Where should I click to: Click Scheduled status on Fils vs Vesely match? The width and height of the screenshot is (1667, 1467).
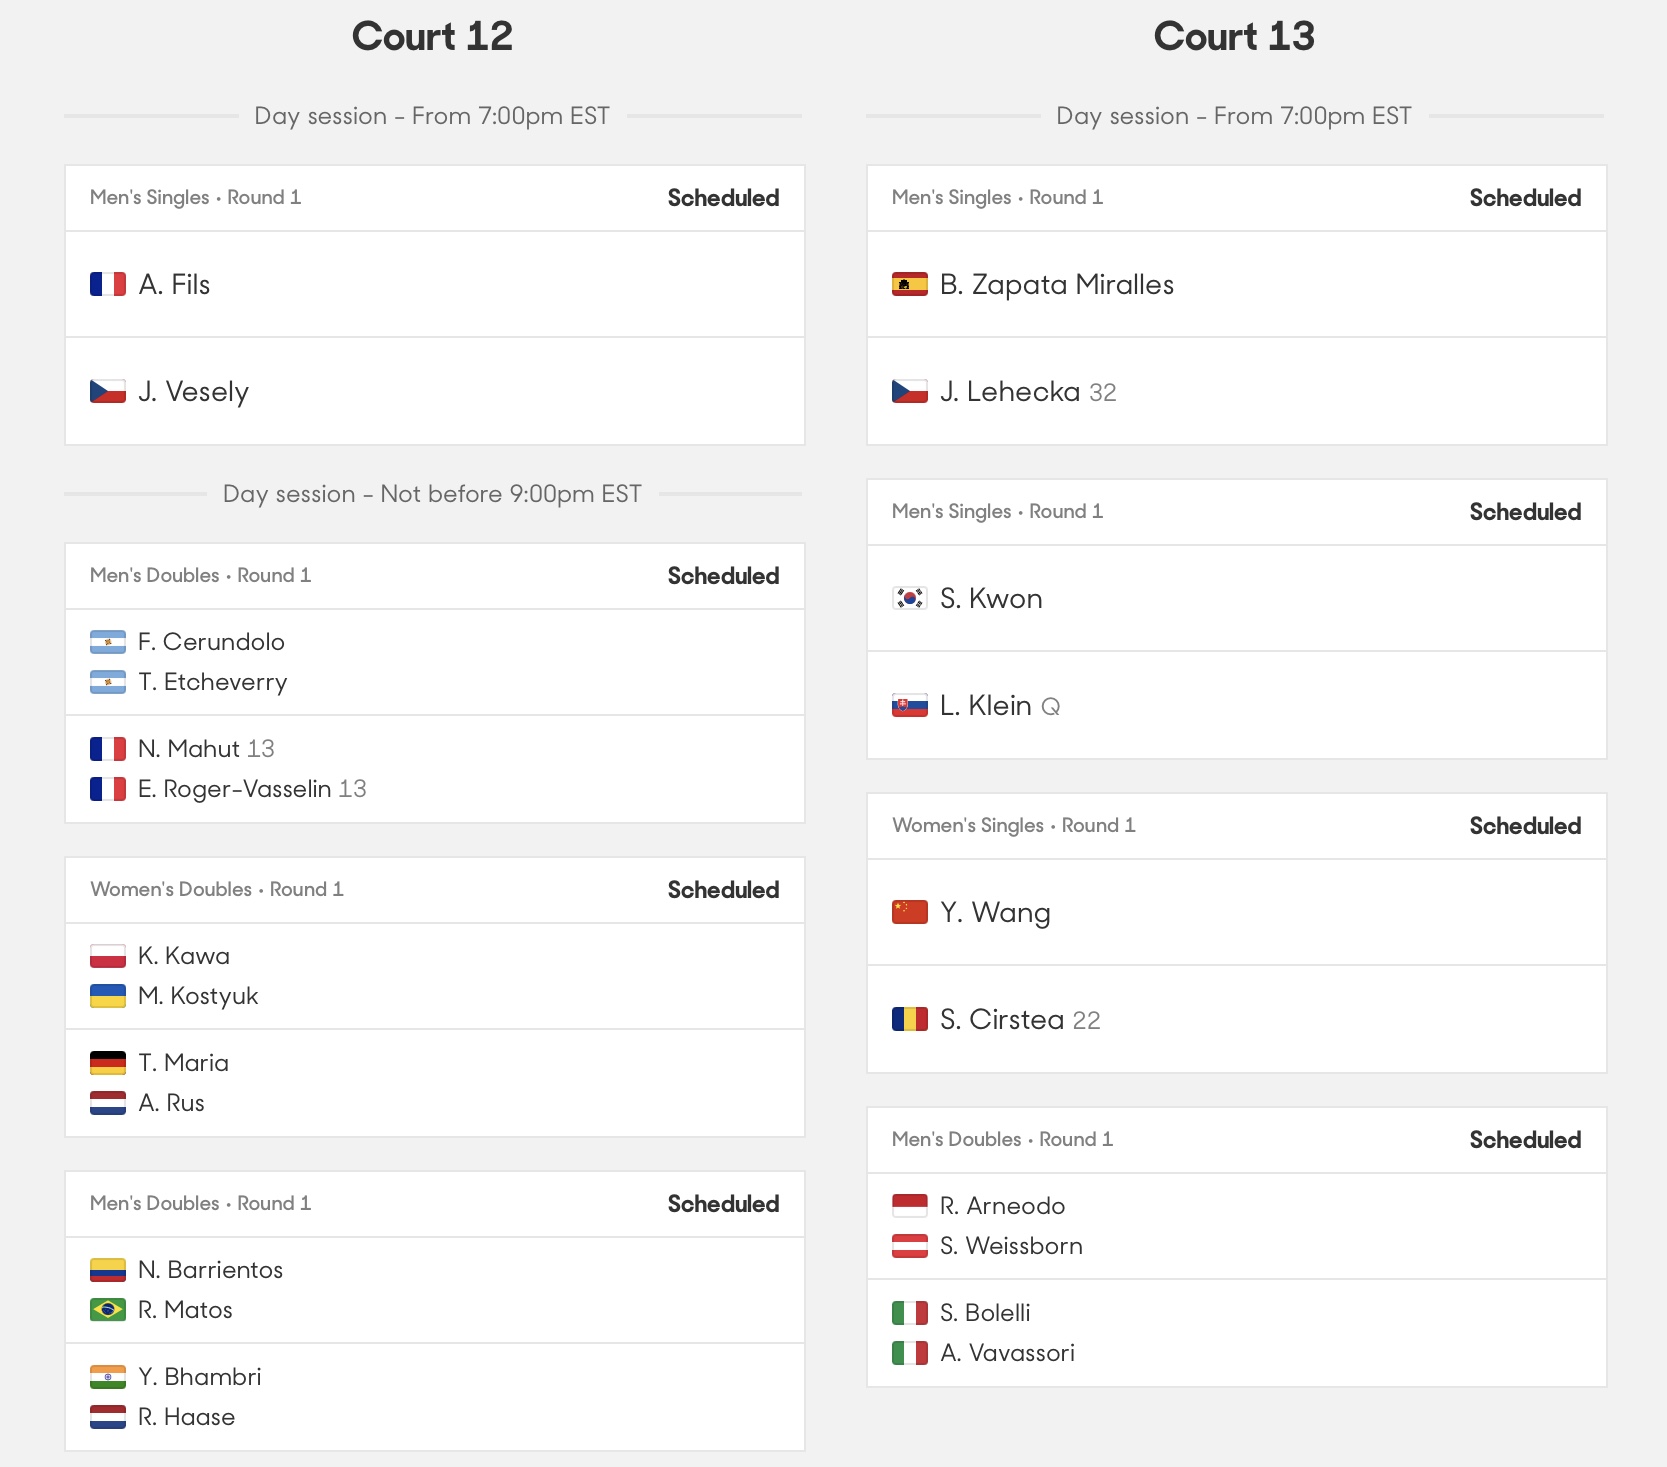click(x=723, y=198)
